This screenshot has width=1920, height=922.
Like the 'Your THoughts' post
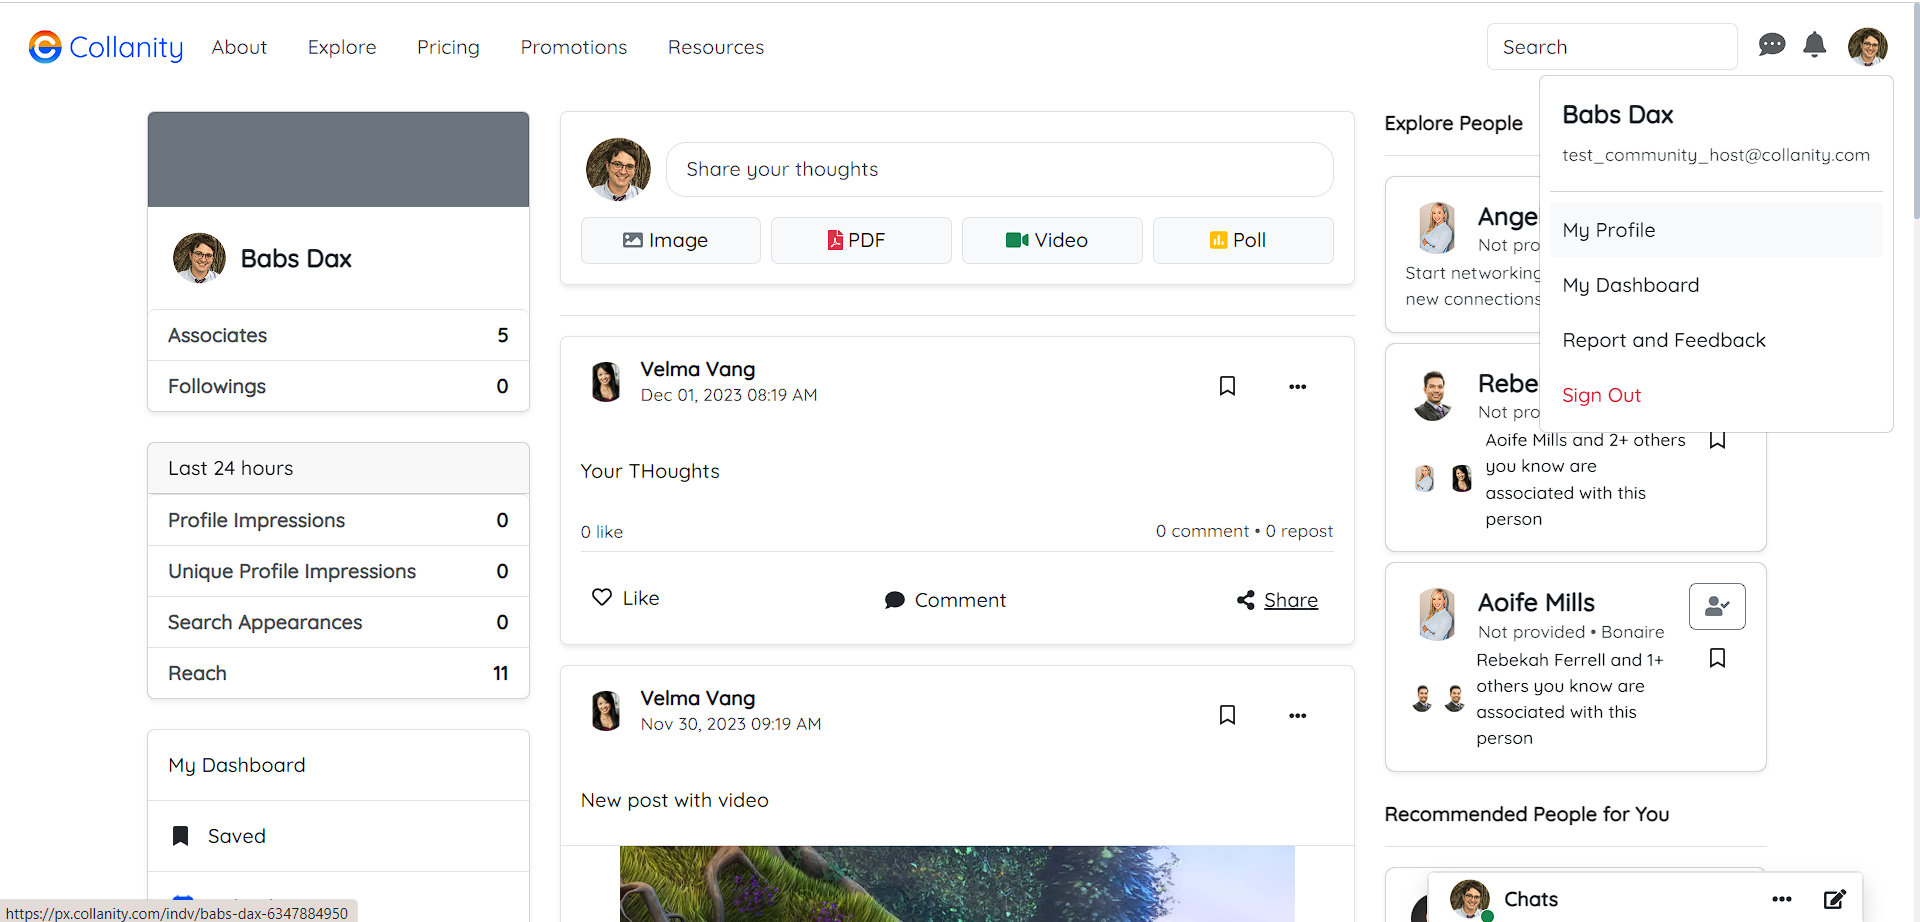[626, 598]
